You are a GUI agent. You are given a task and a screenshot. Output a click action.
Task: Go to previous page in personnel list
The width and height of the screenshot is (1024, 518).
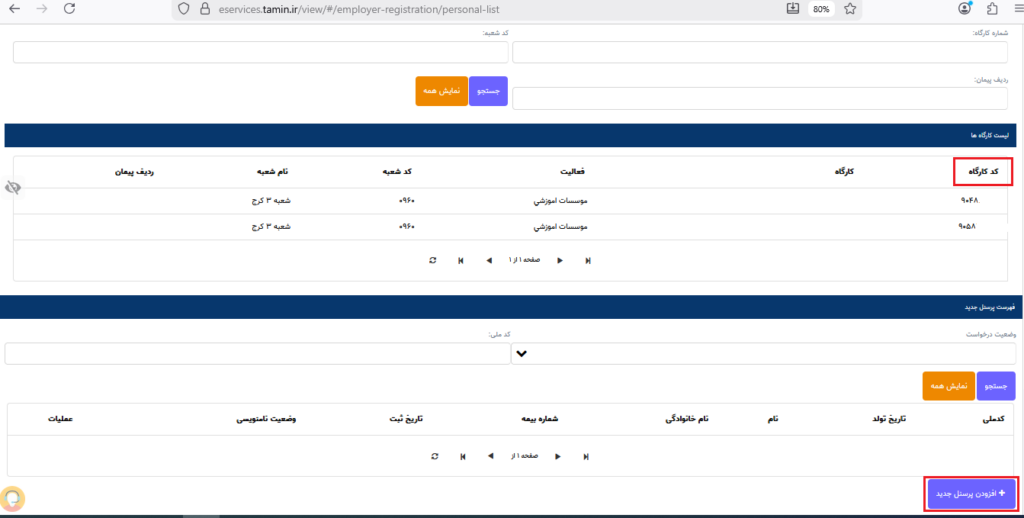pyautogui.click(x=490, y=457)
